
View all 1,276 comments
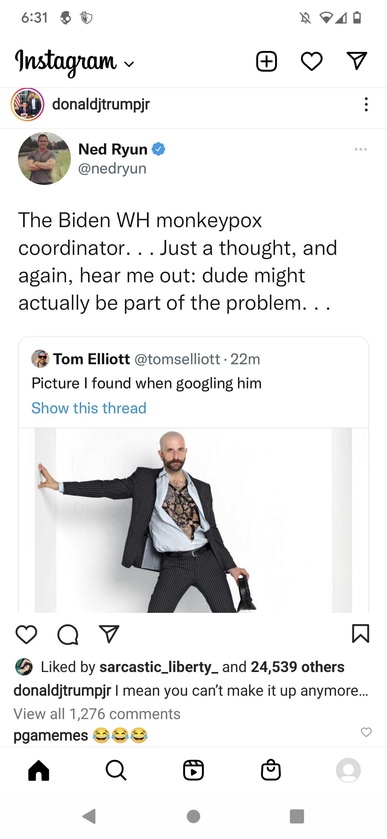click(x=97, y=714)
